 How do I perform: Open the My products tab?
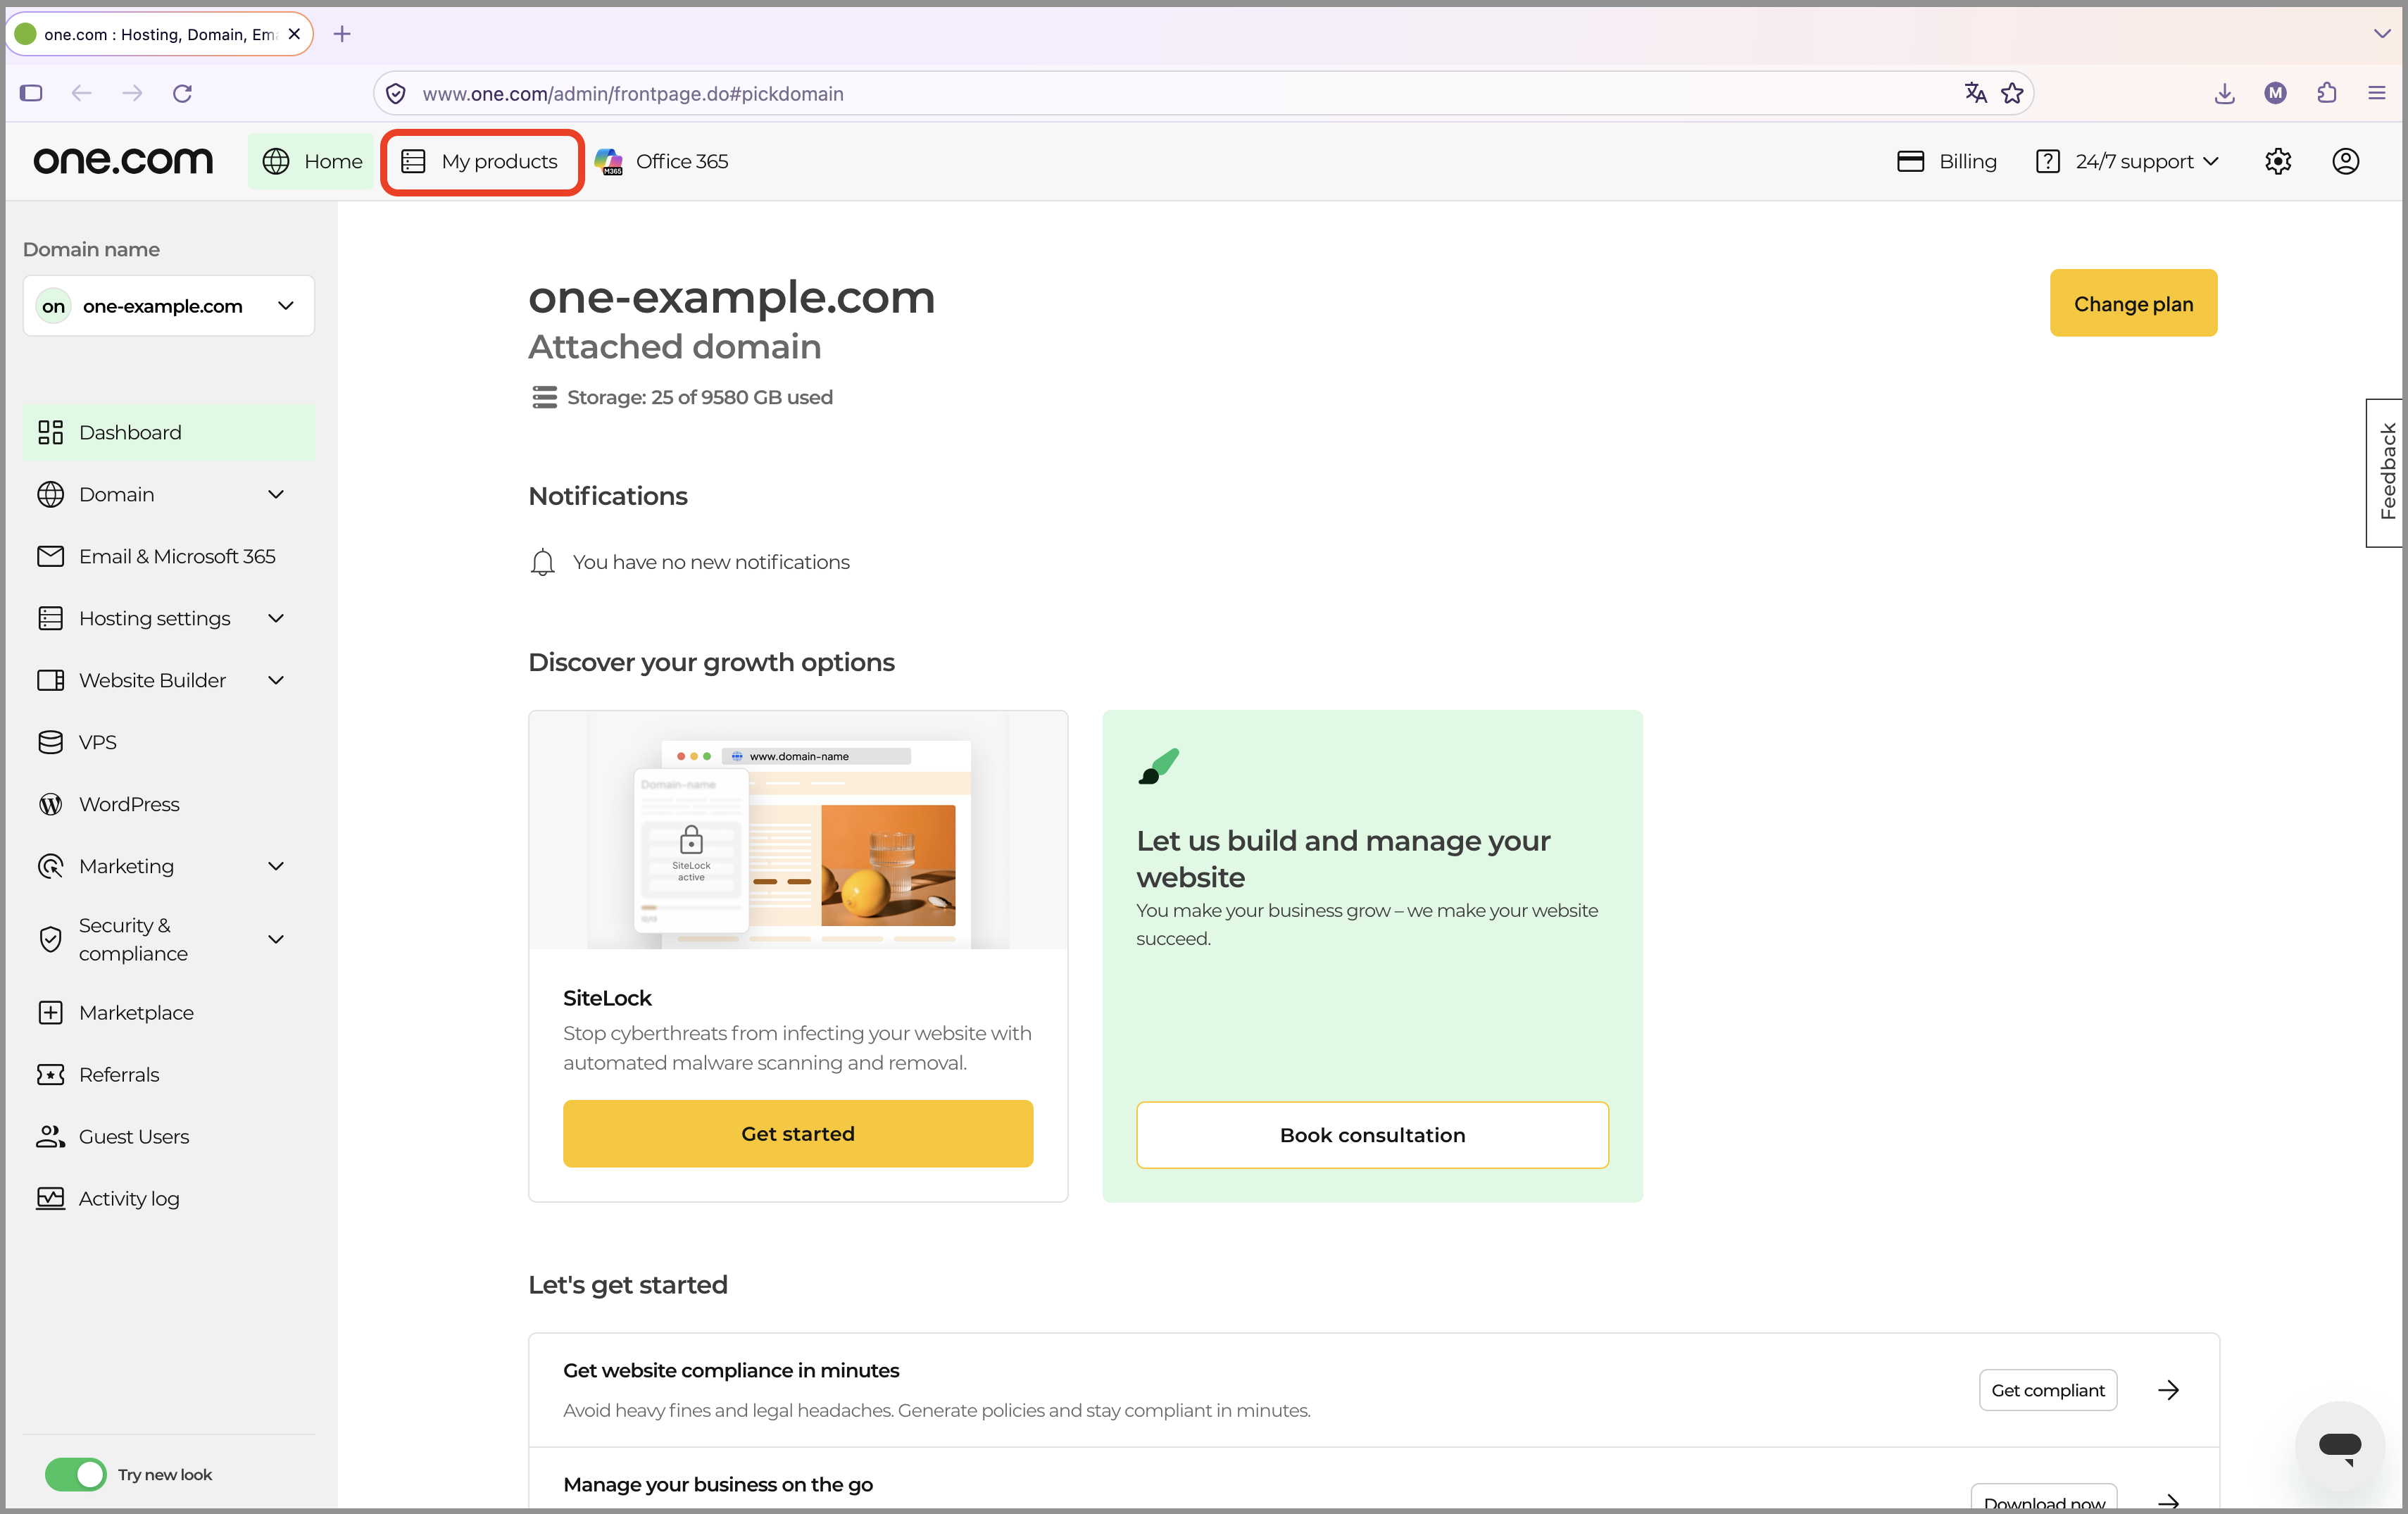[x=481, y=161]
